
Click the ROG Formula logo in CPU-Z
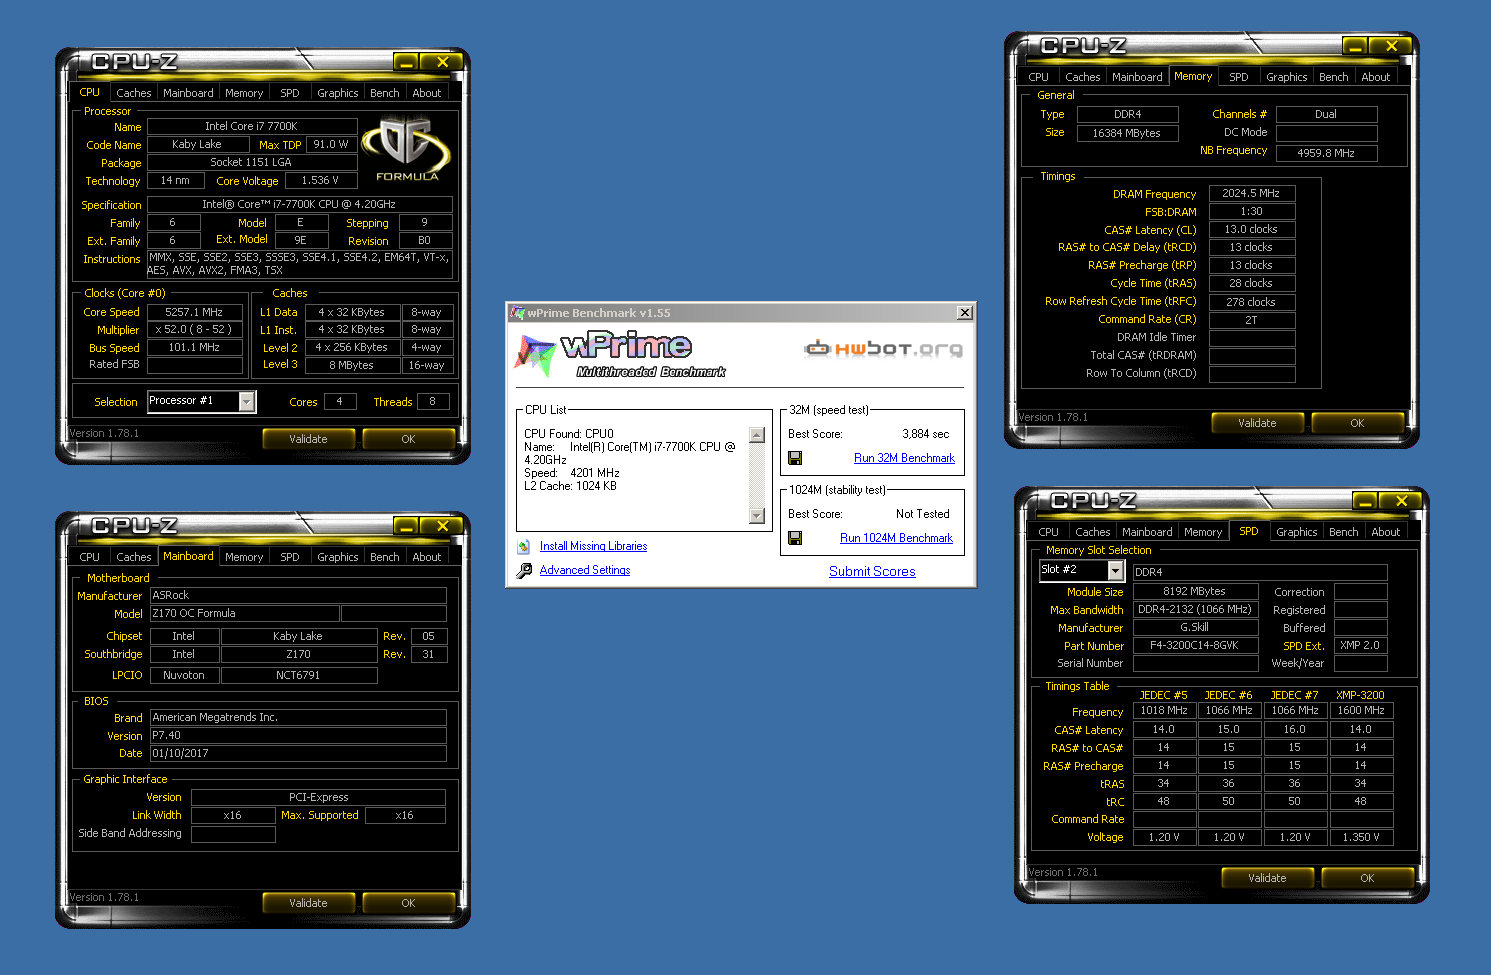(x=406, y=149)
